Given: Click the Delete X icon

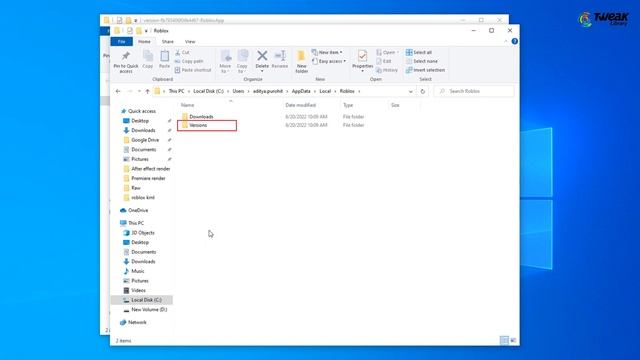Looking at the screenshot, I should tap(262, 56).
